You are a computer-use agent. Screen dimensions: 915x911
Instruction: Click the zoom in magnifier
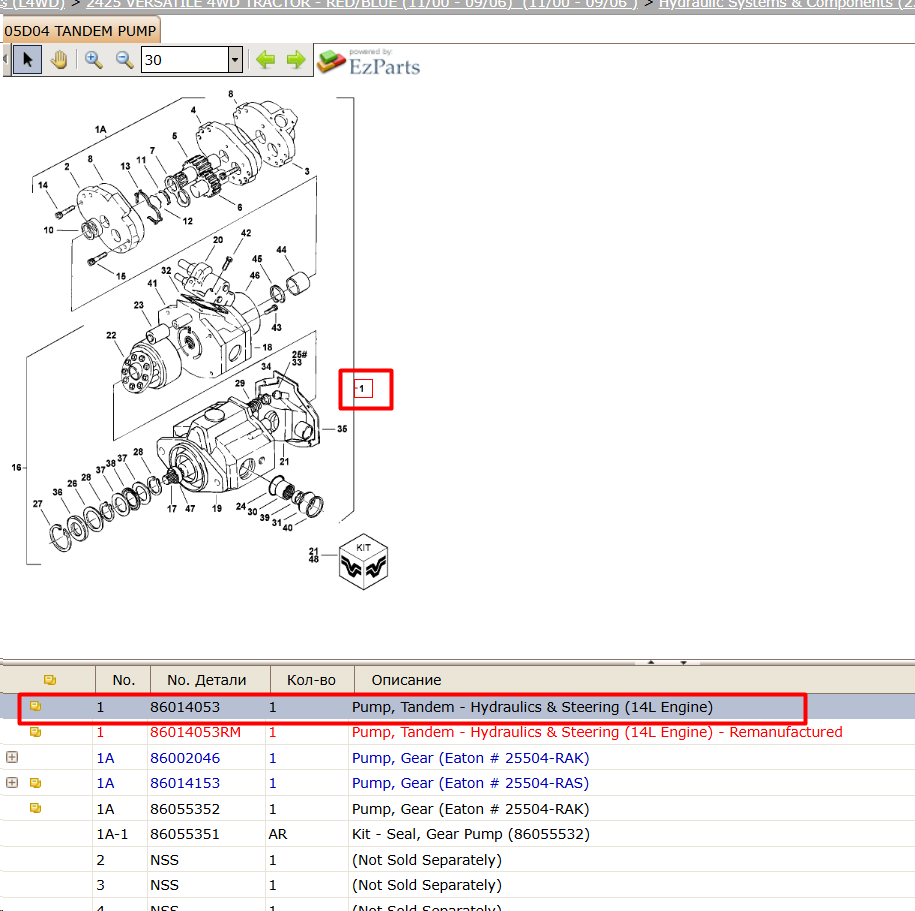click(93, 60)
